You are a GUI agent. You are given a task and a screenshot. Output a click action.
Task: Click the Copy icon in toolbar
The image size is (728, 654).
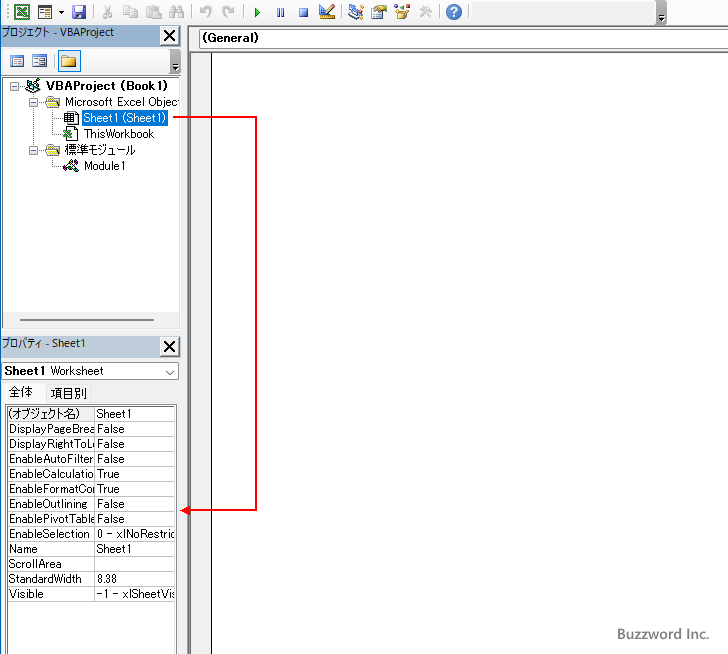130,12
